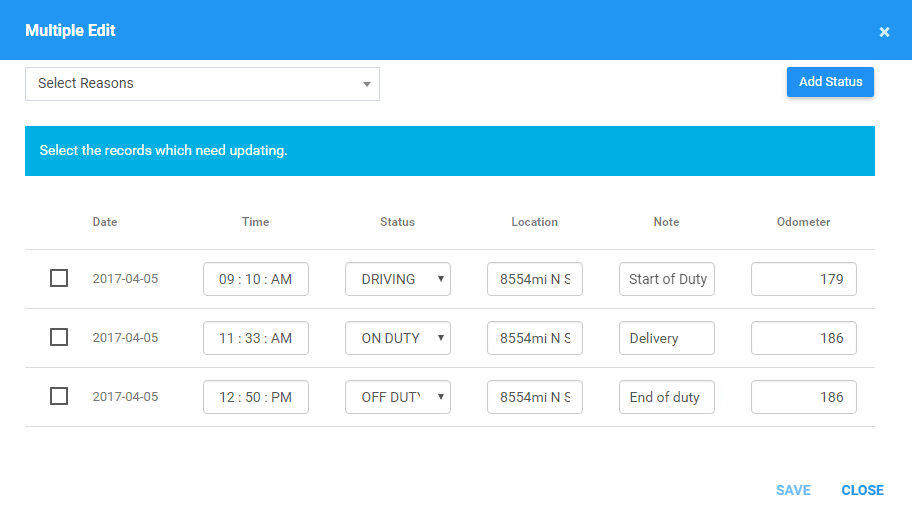This screenshot has height=523, width=912.
Task: Click the CLOSE button
Action: (863, 490)
